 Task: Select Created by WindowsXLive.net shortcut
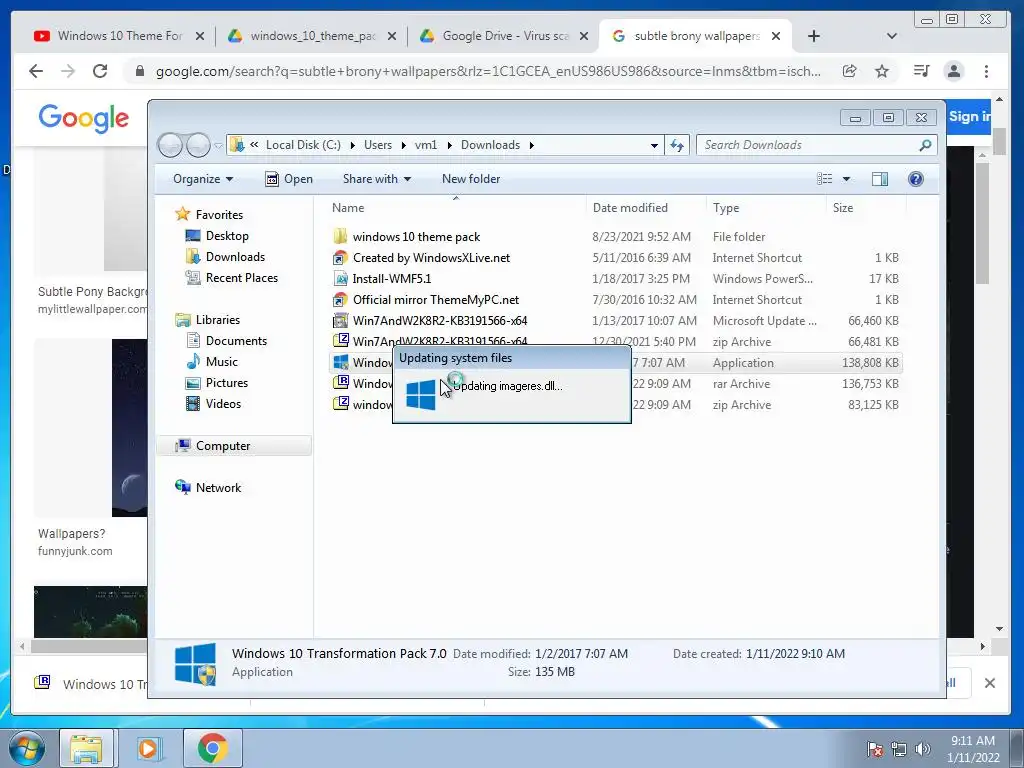pos(421,257)
